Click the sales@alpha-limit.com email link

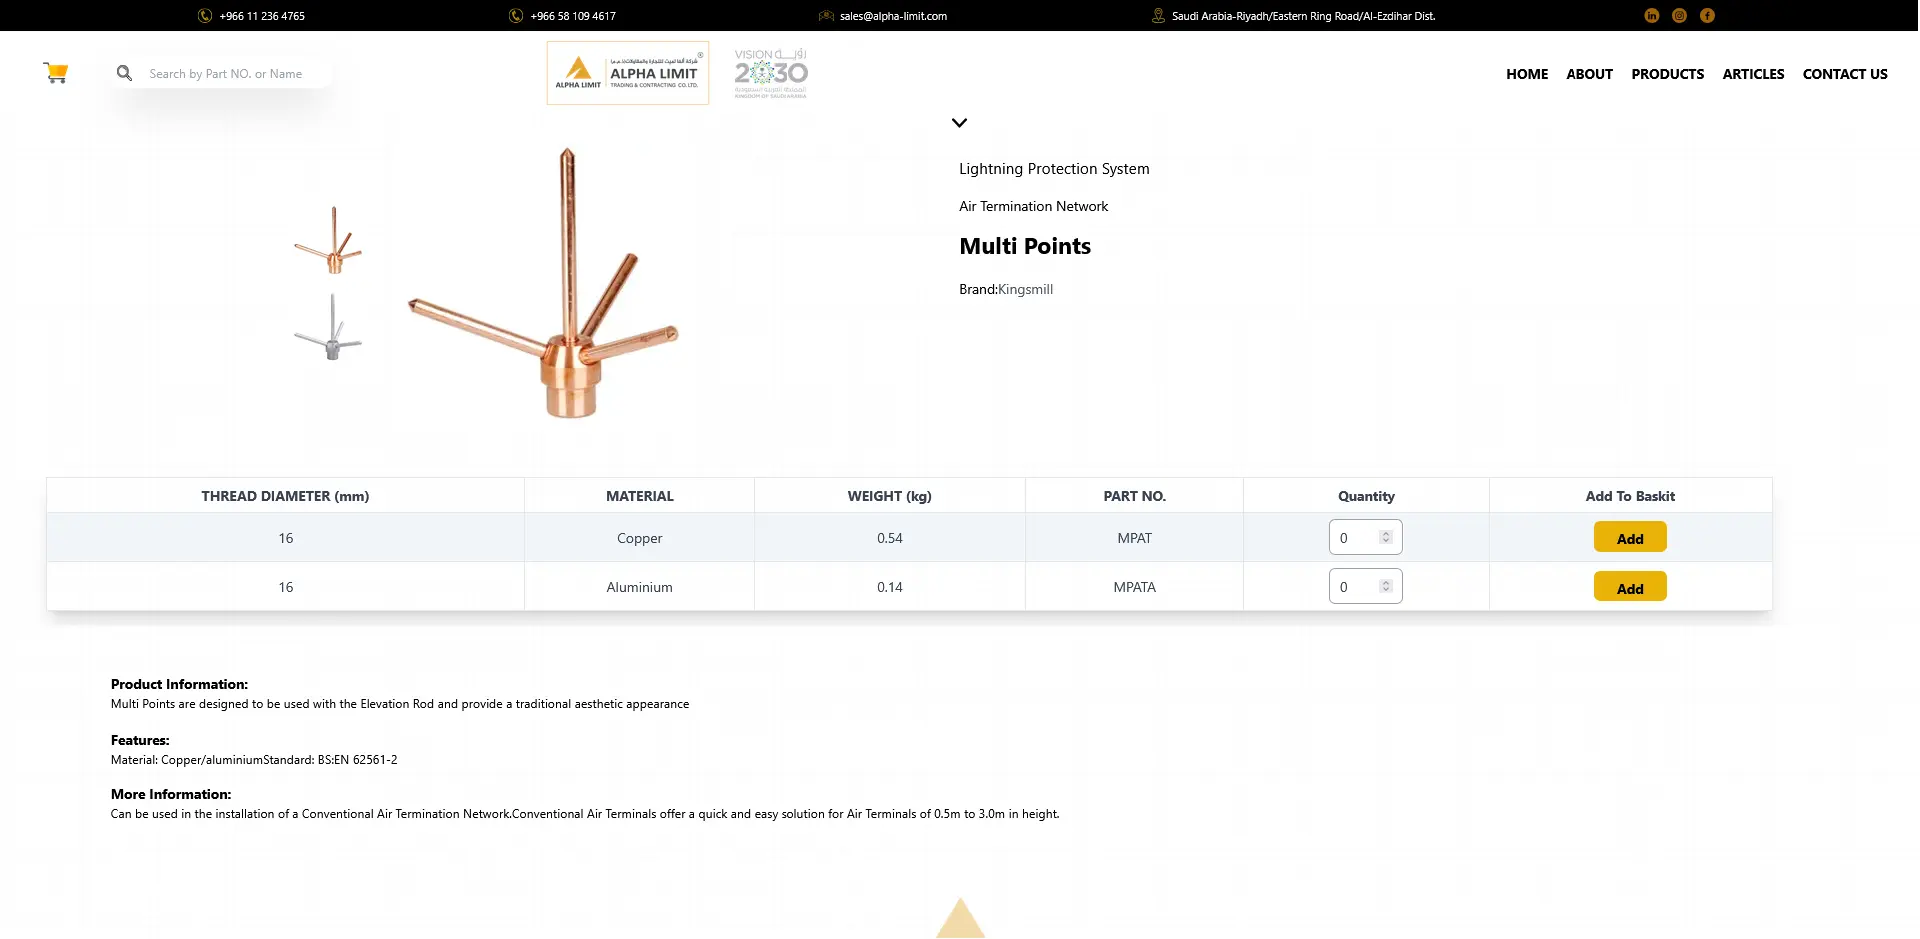(x=893, y=16)
